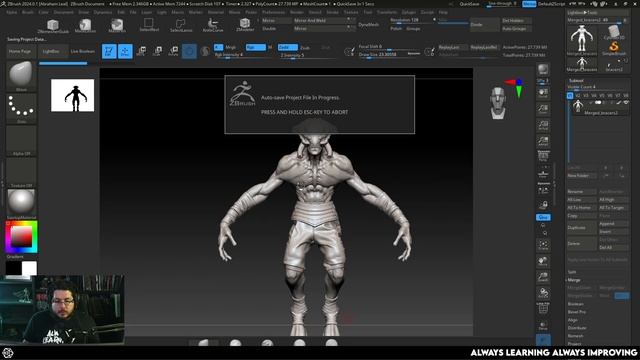Click the Duplicate subtool button
Viewport: 640px width, 360px height.
582,227
